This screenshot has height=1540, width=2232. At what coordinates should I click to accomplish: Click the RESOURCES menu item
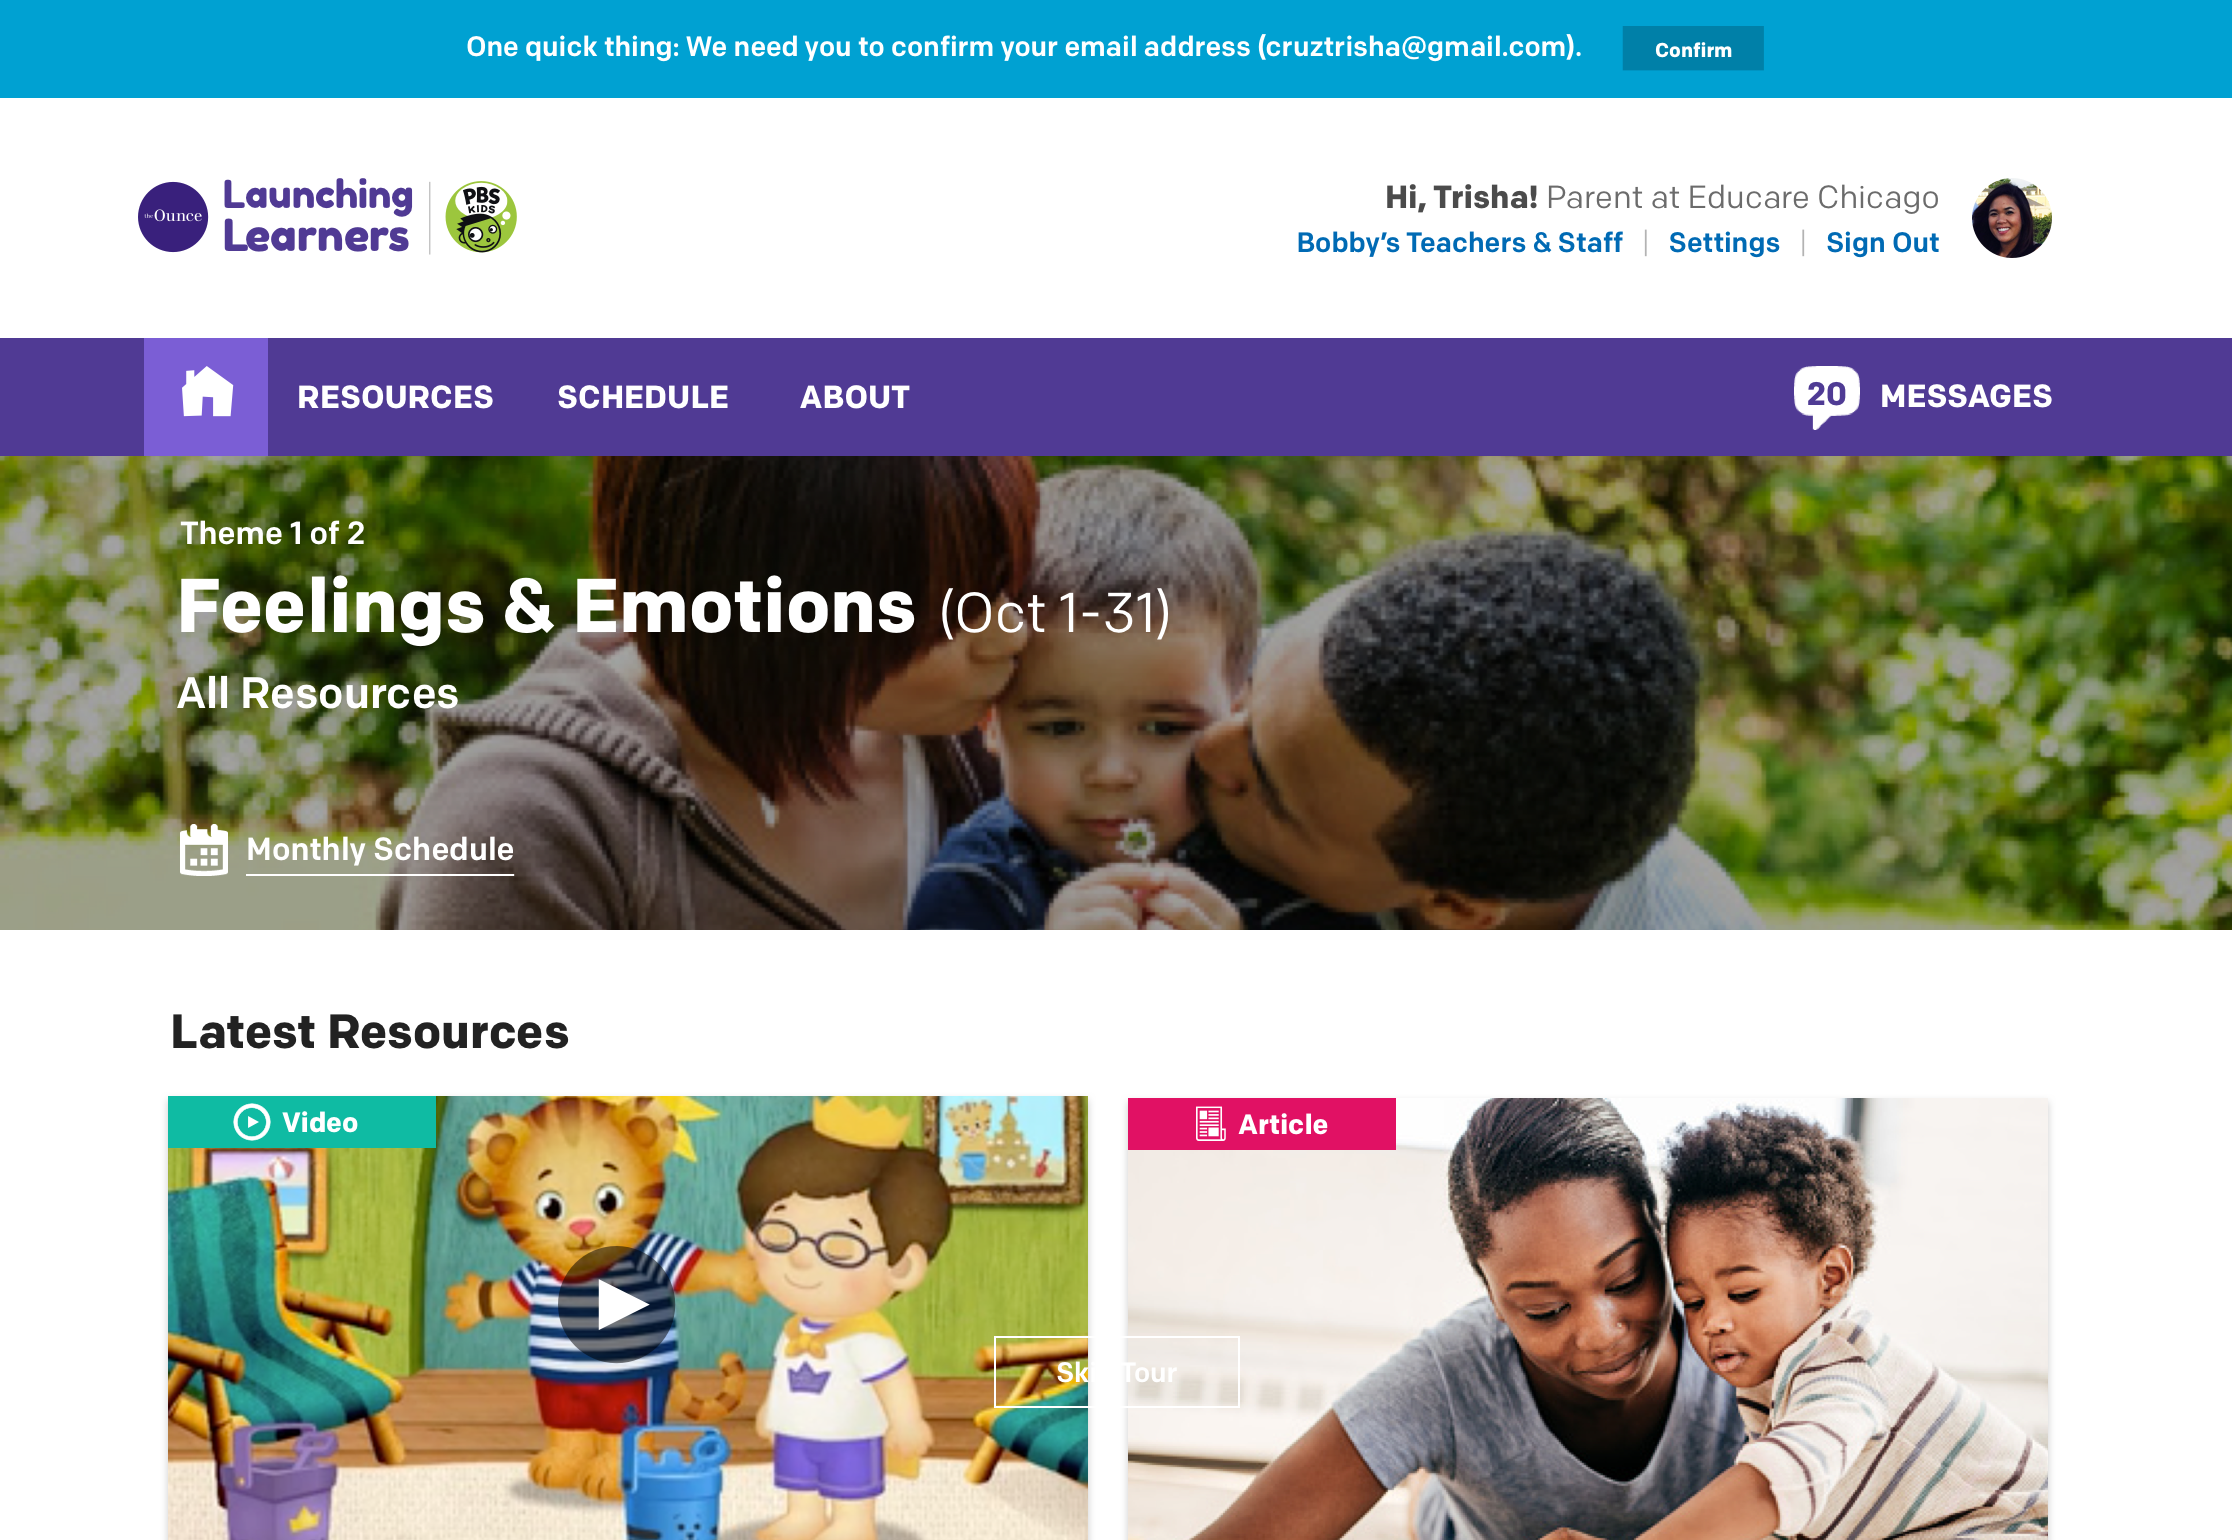pos(395,395)
